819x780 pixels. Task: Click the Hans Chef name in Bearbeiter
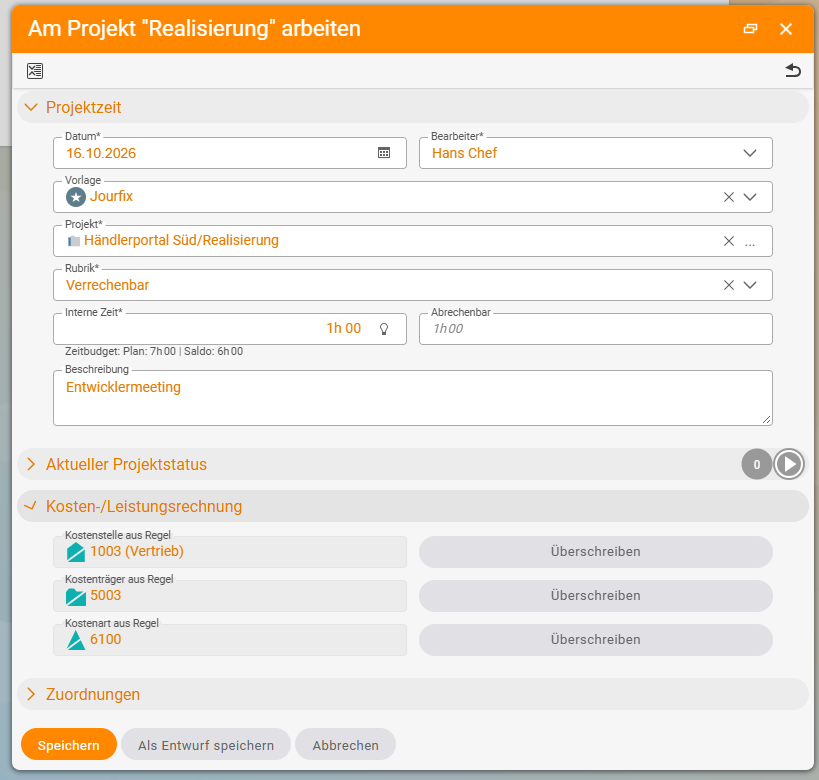point(464,153)
